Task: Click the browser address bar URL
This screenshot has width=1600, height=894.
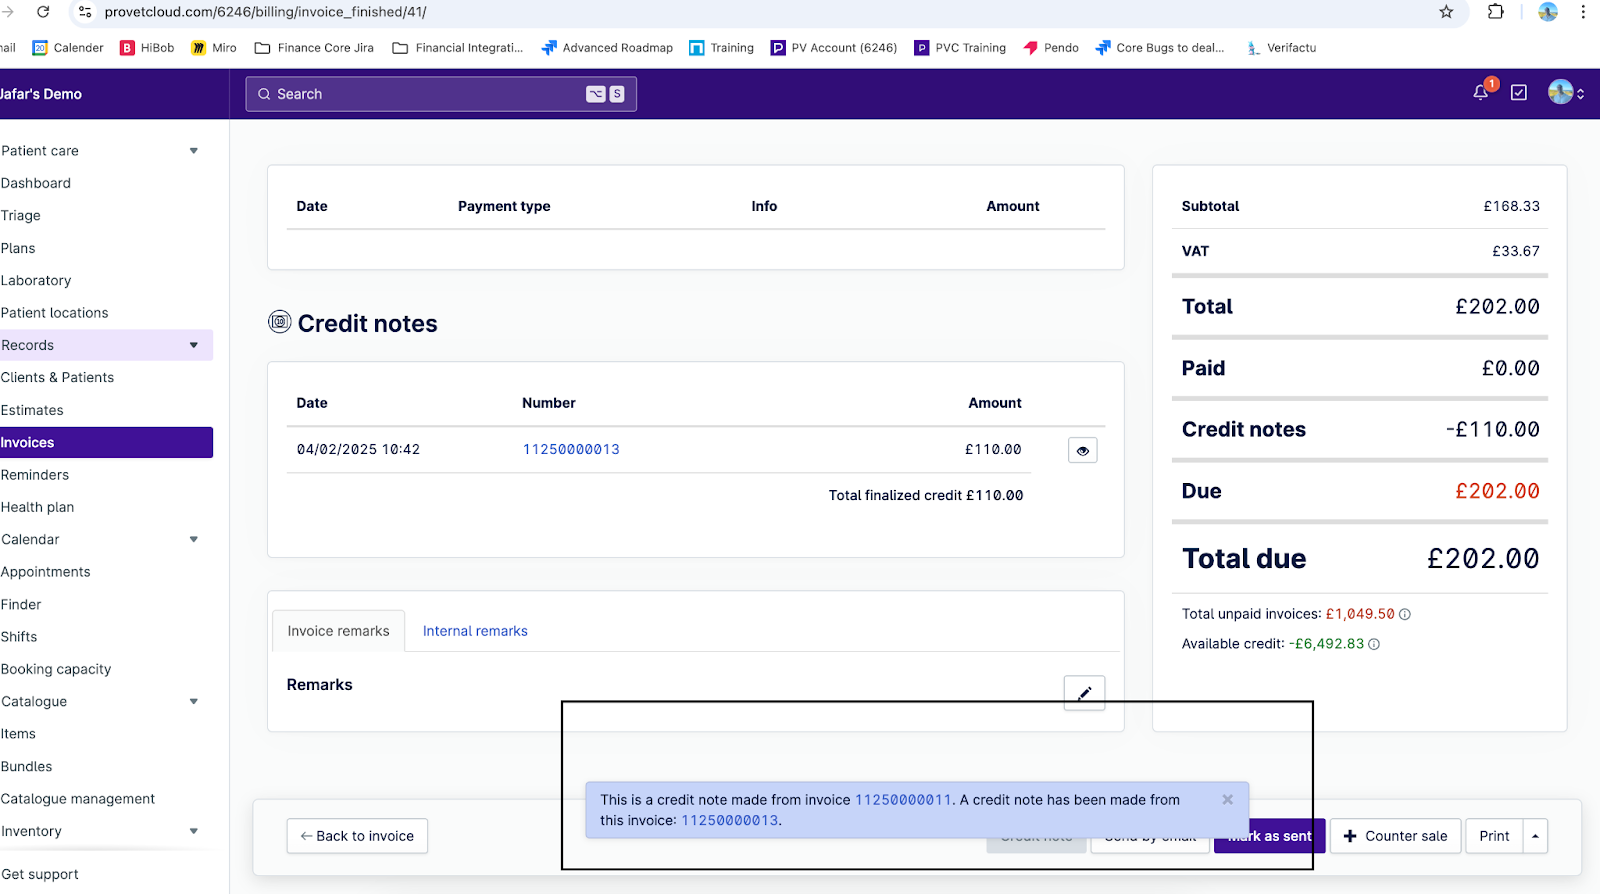Action: [265, 12]
